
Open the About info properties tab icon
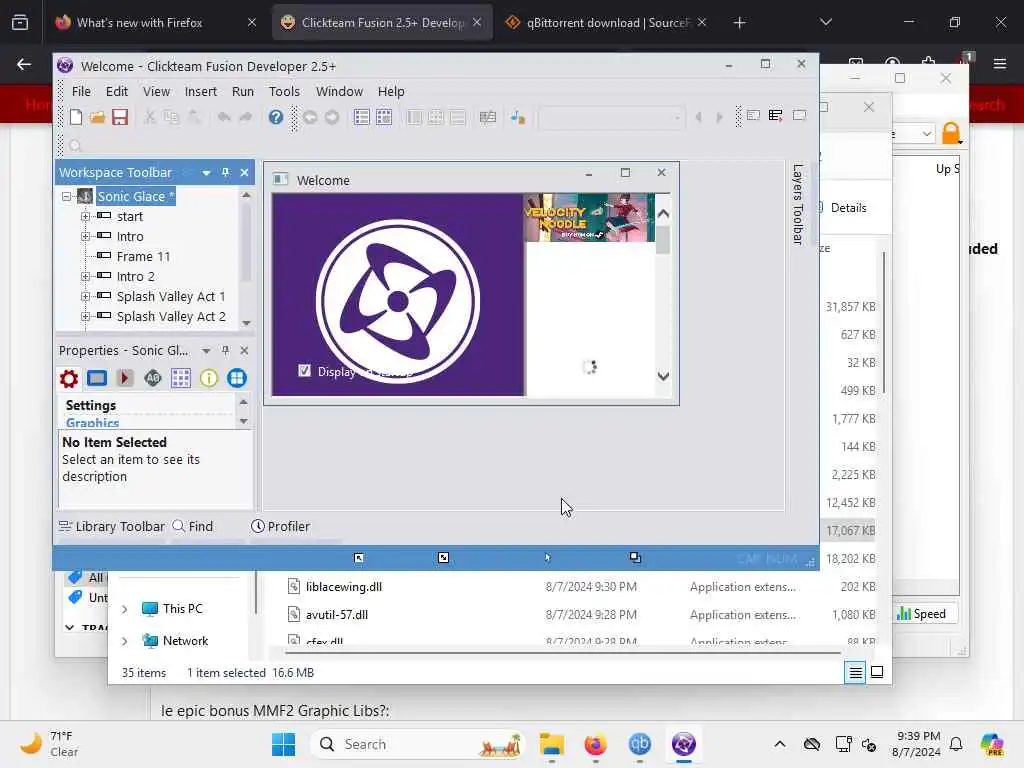click(208, 378)
